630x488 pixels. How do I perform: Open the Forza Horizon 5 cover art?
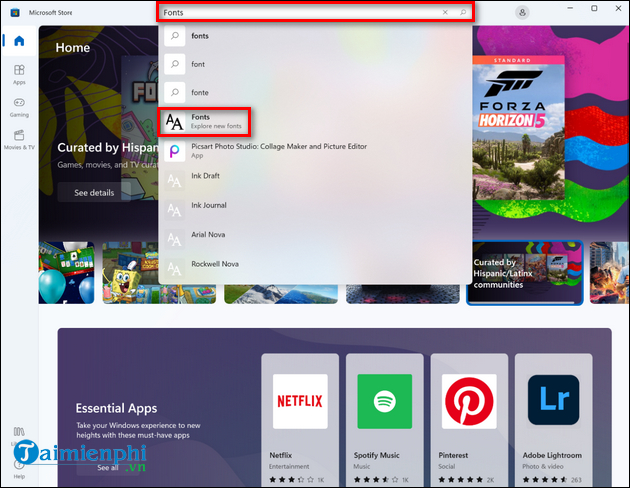pyautogui.click(x=518, y=128)
